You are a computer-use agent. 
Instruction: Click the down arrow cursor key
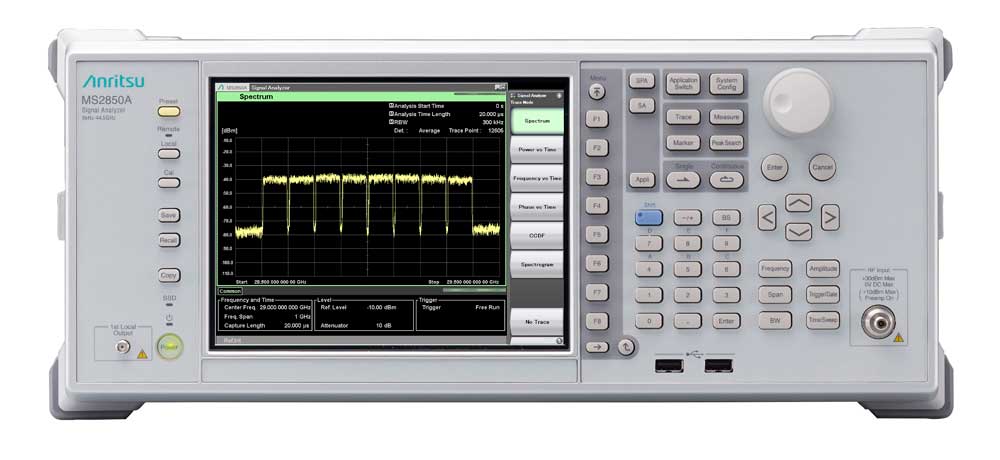click(798, 232)
